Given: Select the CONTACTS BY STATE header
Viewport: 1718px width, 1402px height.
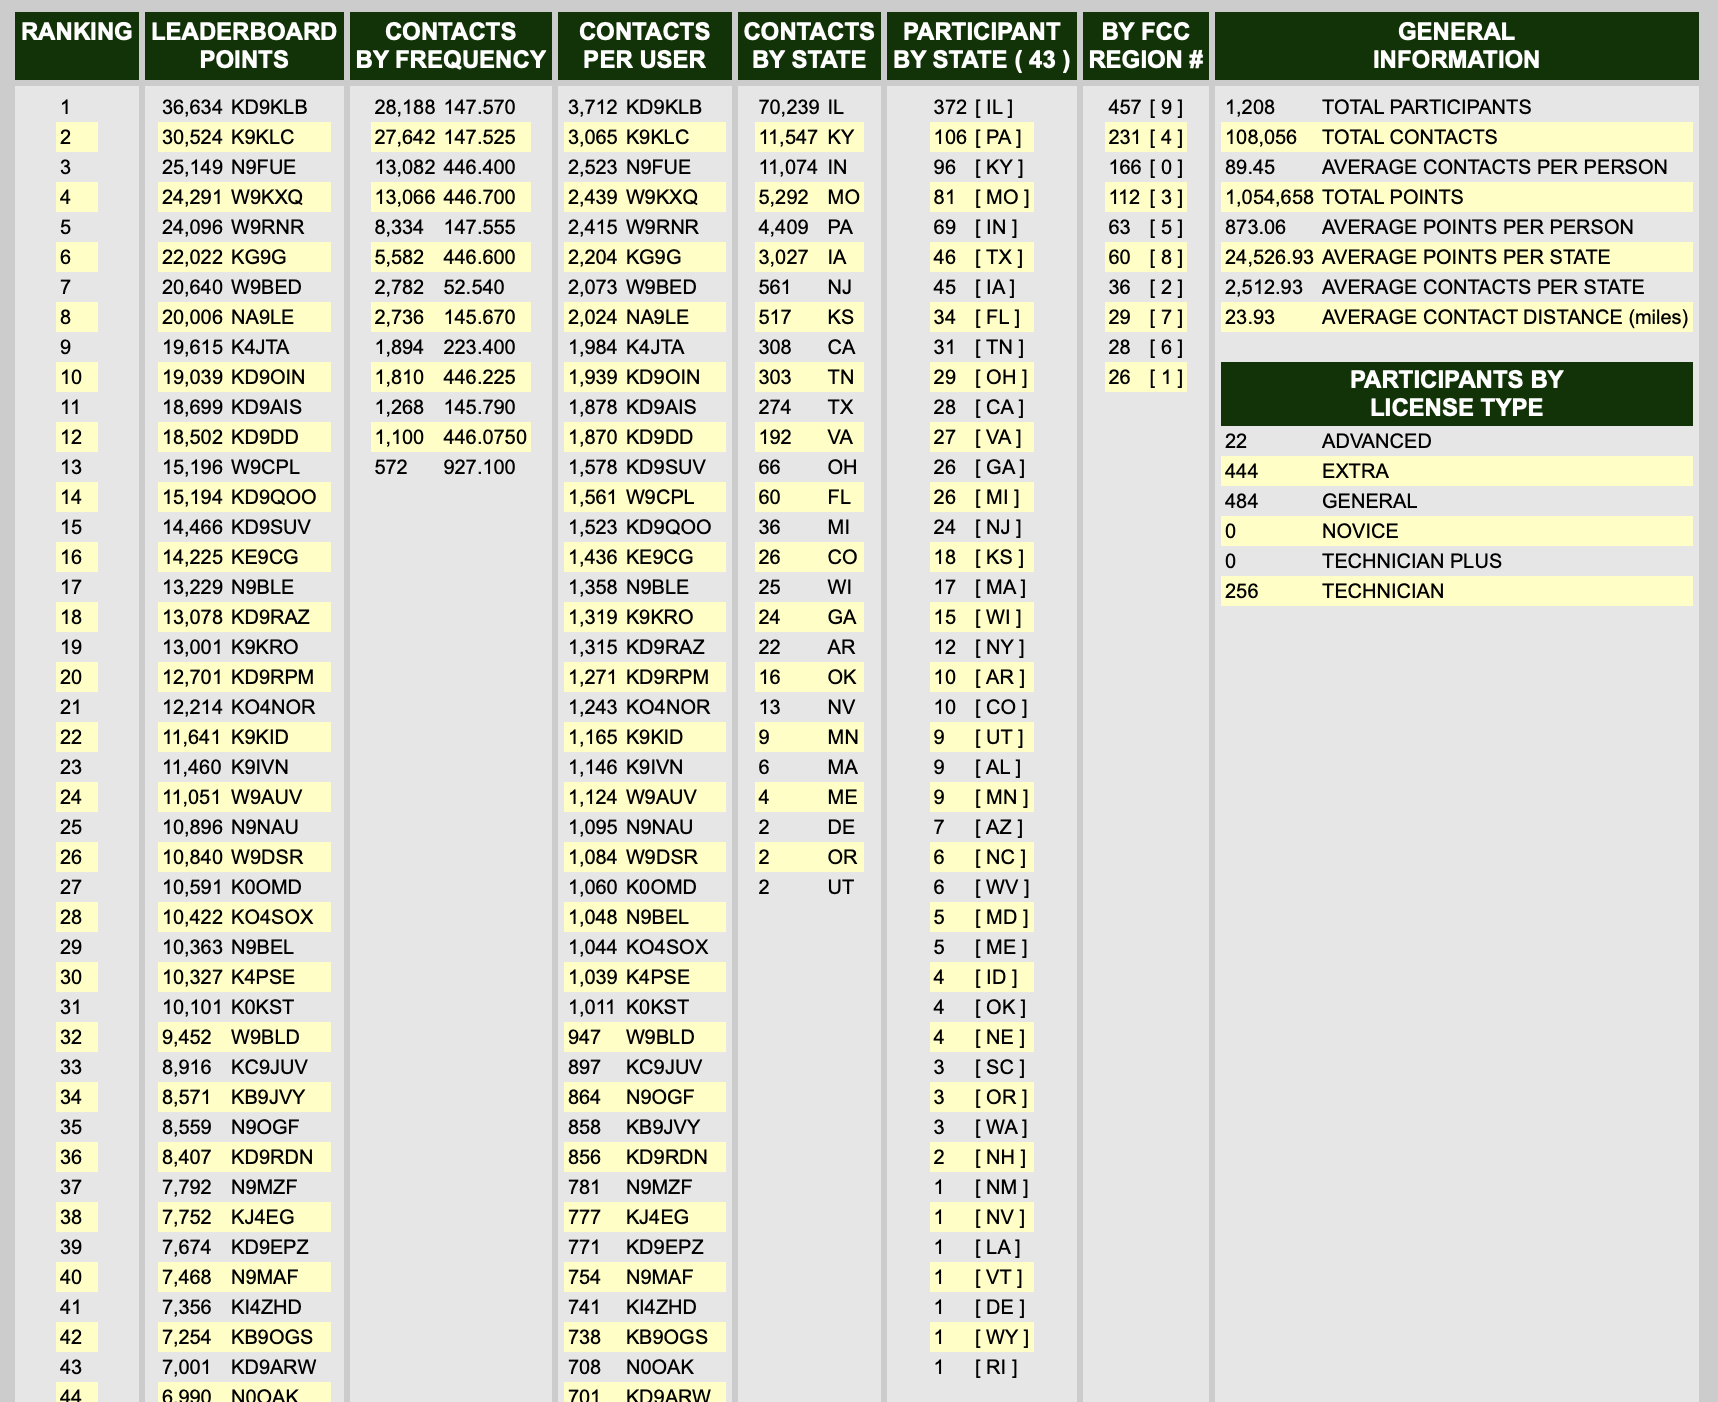Looking at the screenshot, I should 808,45.
